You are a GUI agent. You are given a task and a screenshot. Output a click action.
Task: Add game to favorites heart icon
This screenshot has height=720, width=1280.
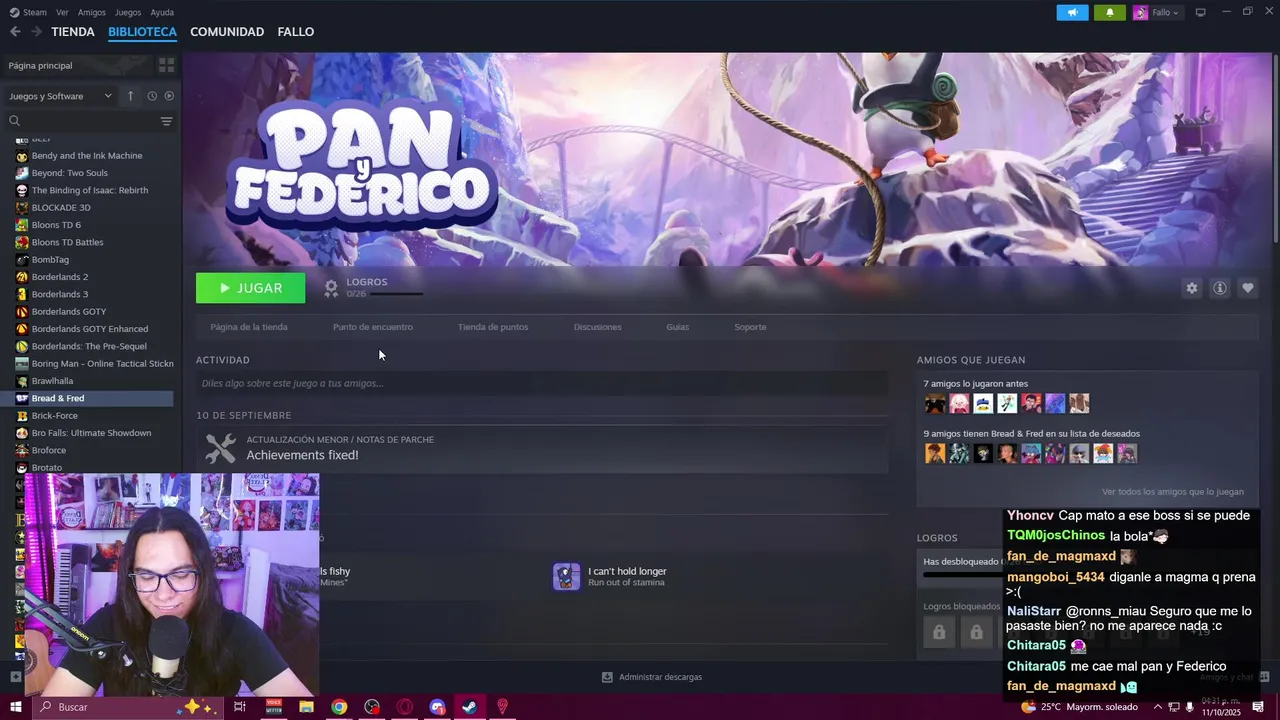coord(1248,288)
